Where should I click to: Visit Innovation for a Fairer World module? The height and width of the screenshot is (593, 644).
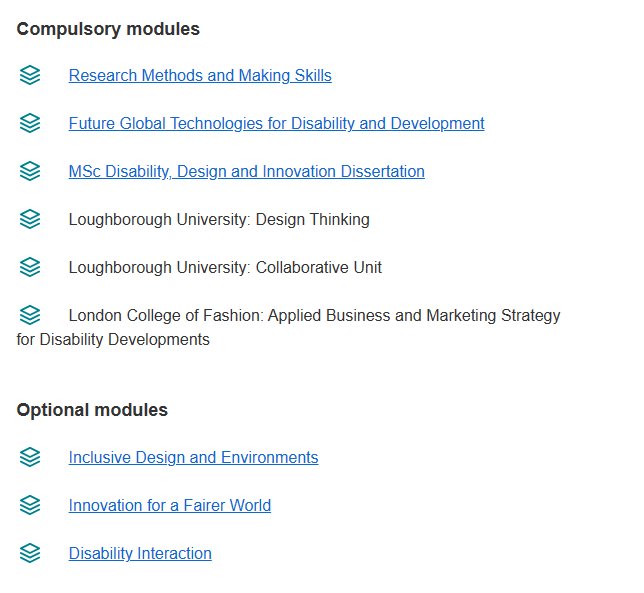point(169,506)
